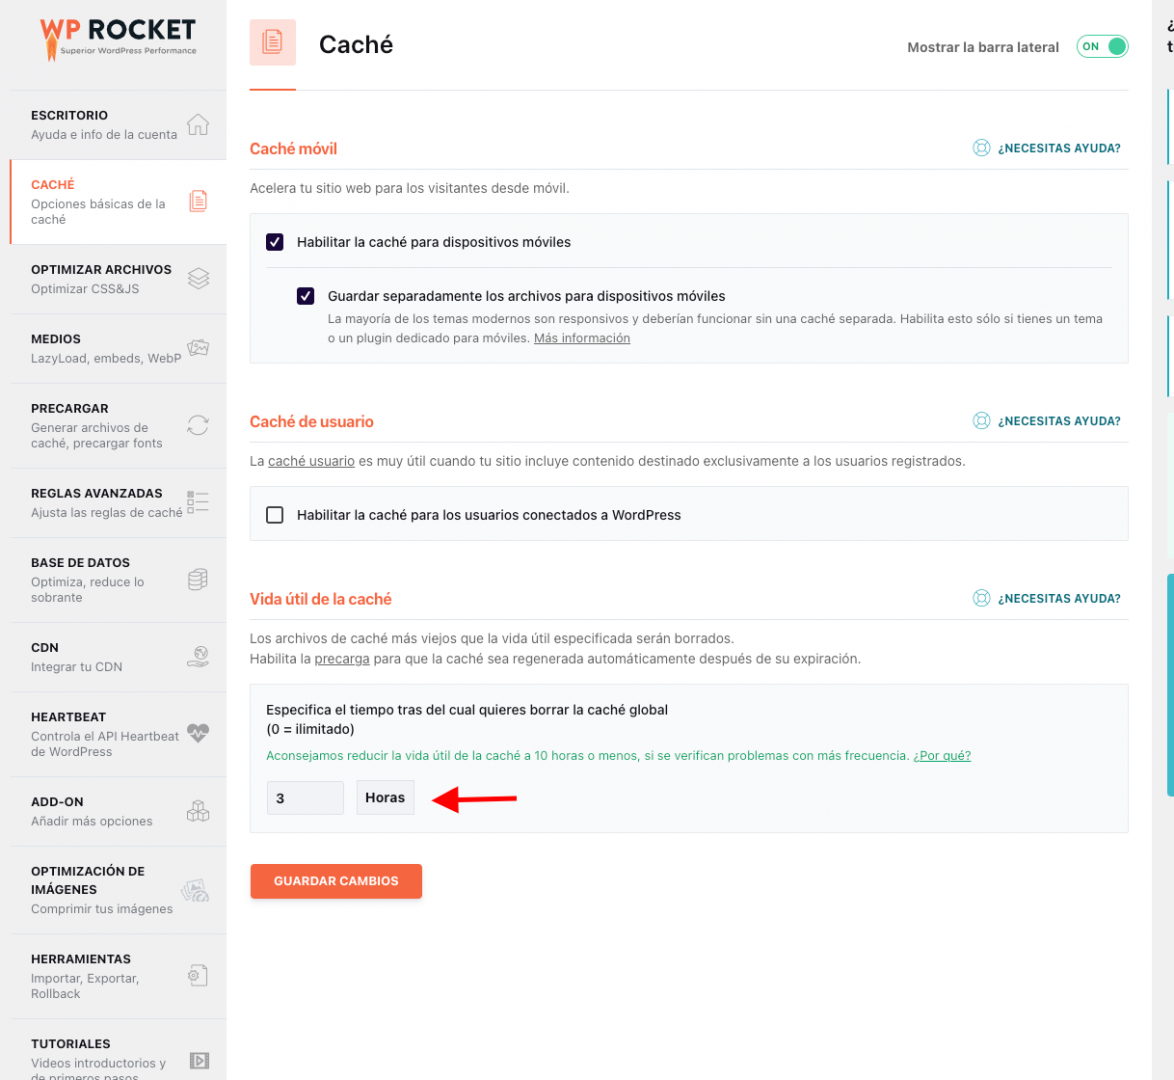Image resolution: width=1174 pixels, height=1080 pixels.
Task: Select the Caché menu item
Action: (118, 201)
